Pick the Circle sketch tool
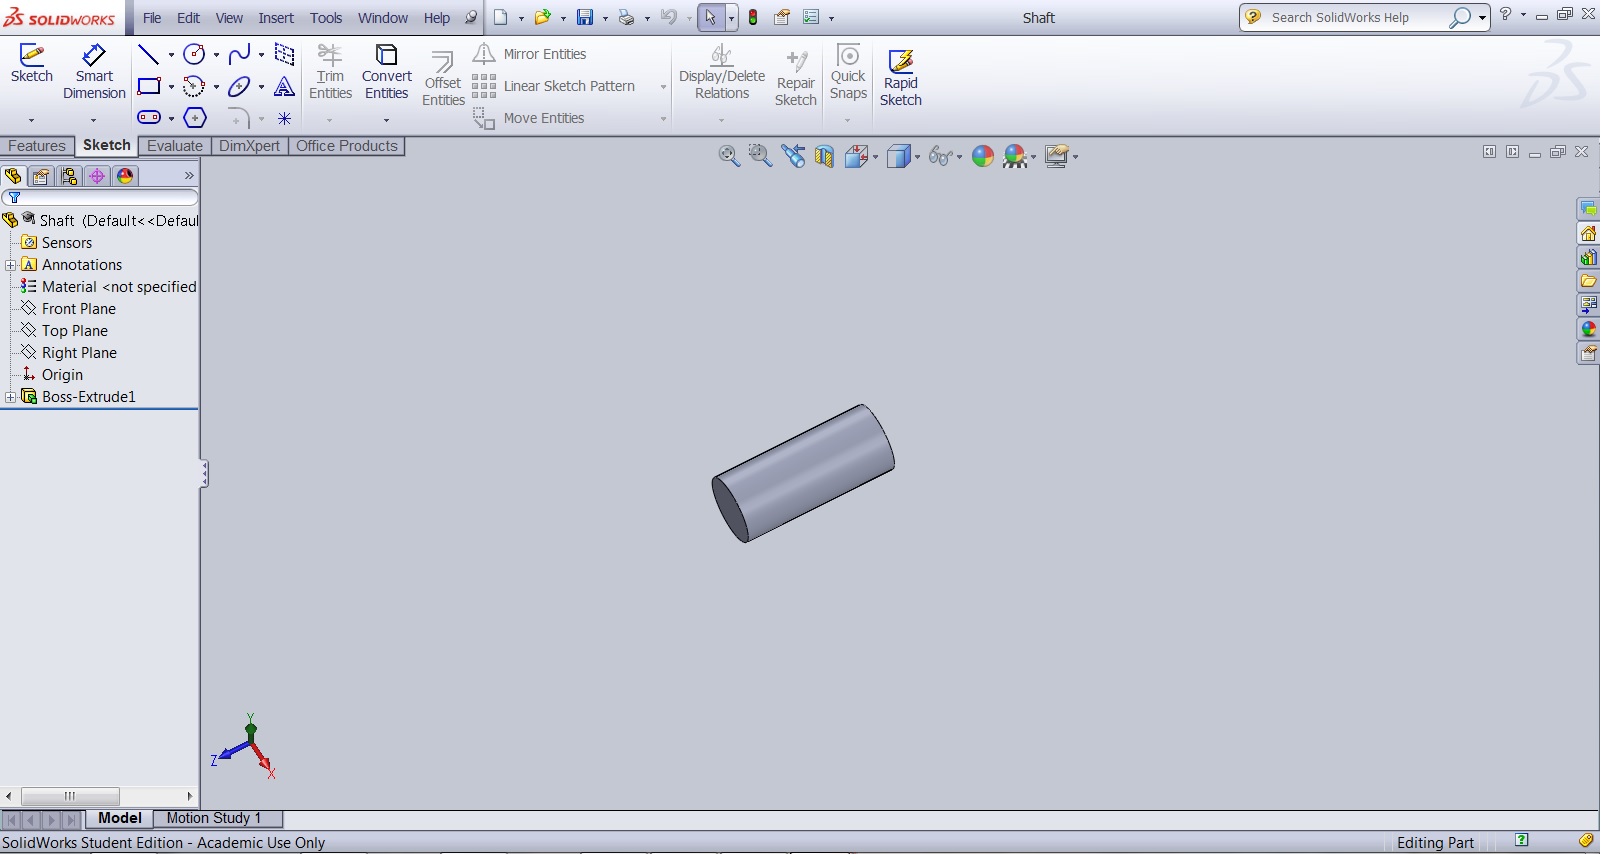The width and height of the screenshot is (1606, 854). tap(194, 55)
